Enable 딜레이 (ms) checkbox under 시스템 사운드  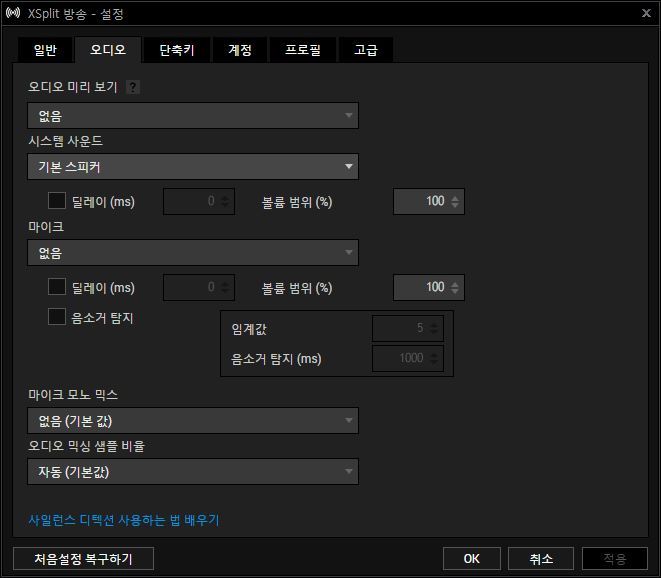57,201
